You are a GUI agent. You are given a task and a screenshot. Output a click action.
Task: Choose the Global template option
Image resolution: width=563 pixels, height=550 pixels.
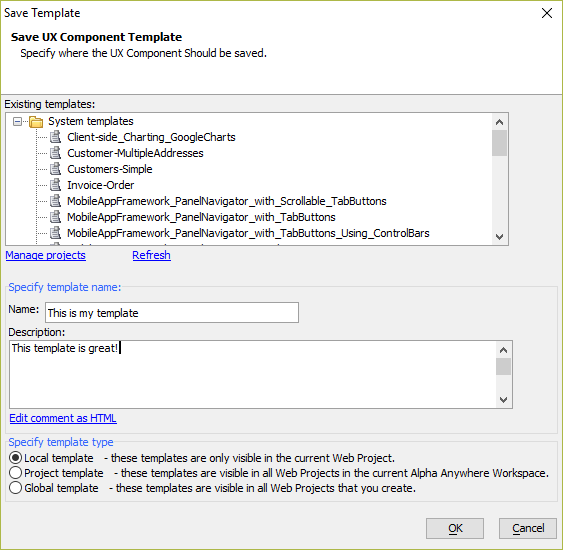(x=15, y=488)
